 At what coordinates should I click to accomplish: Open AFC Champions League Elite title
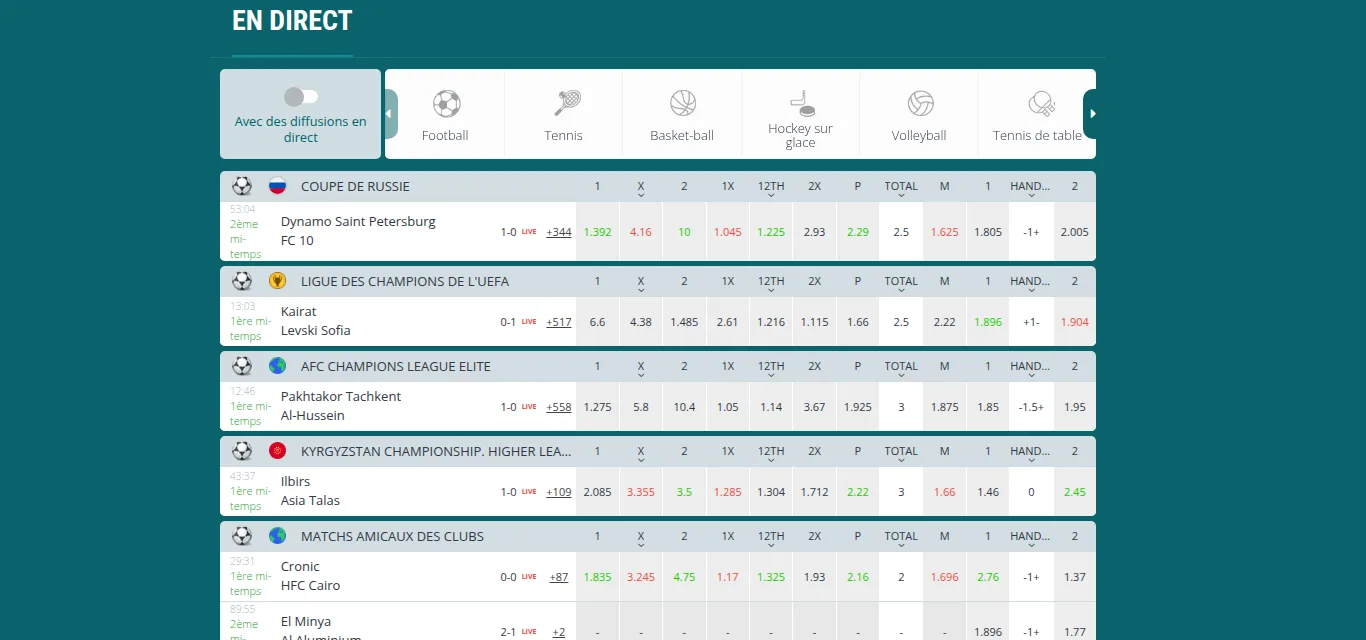click(x=396, y=366)
